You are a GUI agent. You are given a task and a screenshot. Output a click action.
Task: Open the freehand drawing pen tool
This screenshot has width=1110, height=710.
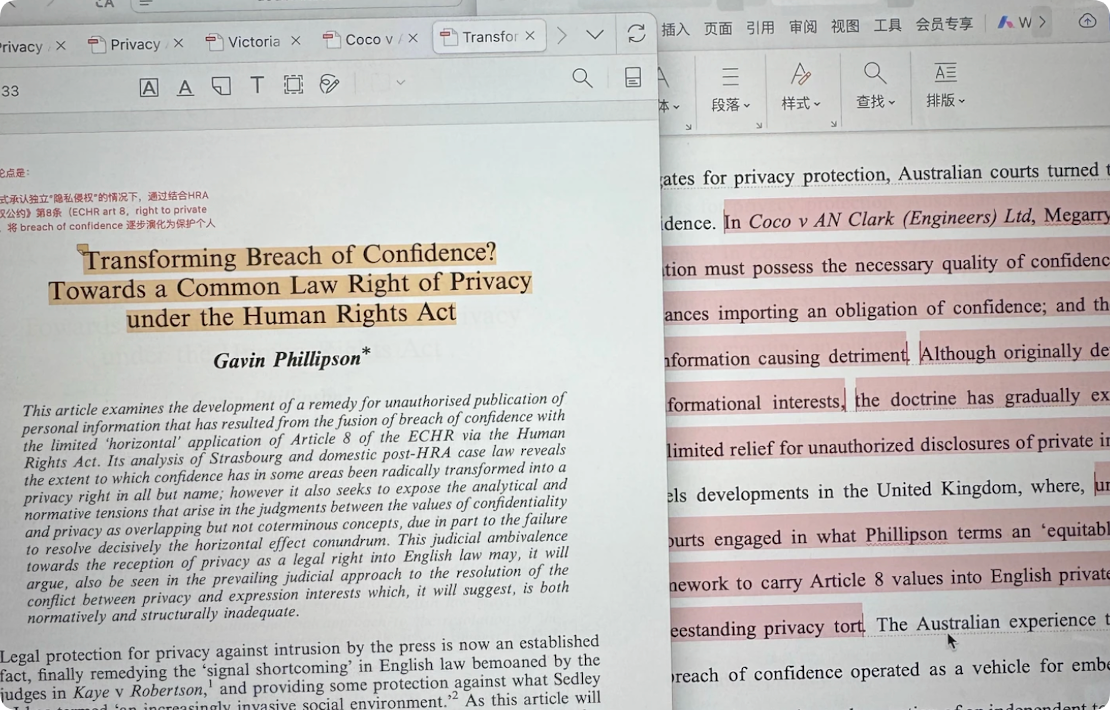click(x=329, y=84)
